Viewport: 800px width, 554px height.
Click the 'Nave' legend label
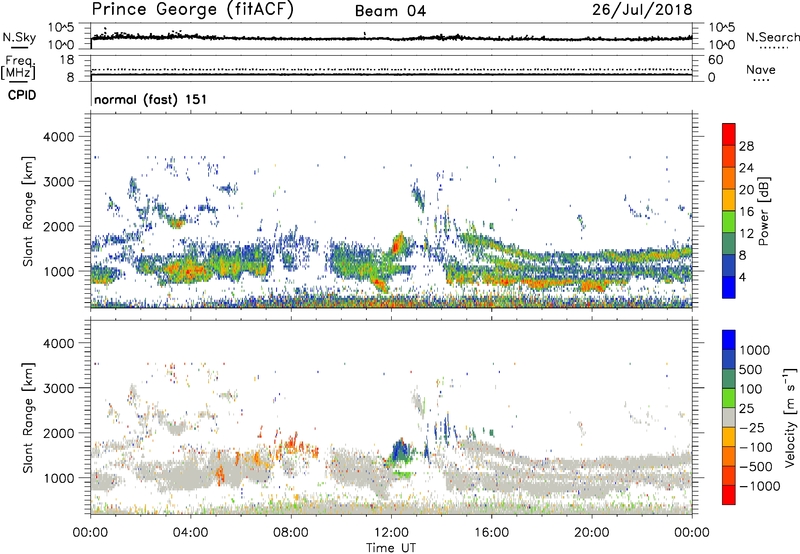coord(761,70)
